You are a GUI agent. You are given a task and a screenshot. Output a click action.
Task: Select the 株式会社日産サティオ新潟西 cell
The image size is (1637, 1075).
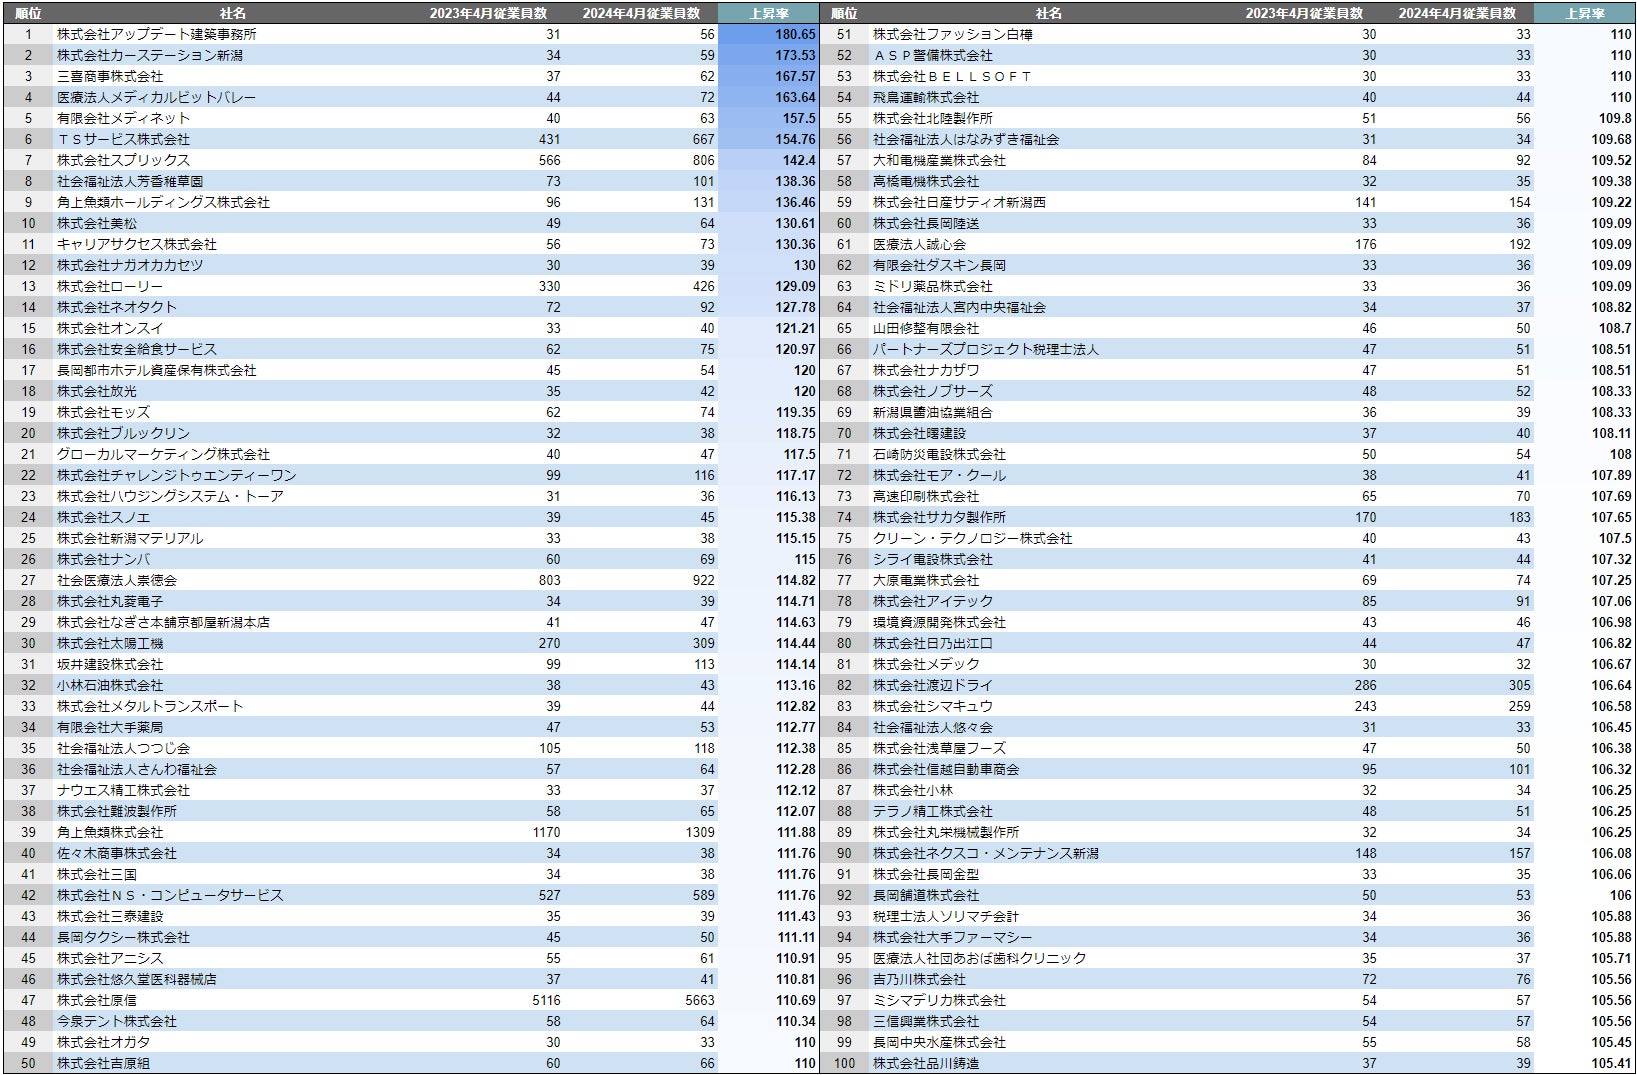pos(958,202)
